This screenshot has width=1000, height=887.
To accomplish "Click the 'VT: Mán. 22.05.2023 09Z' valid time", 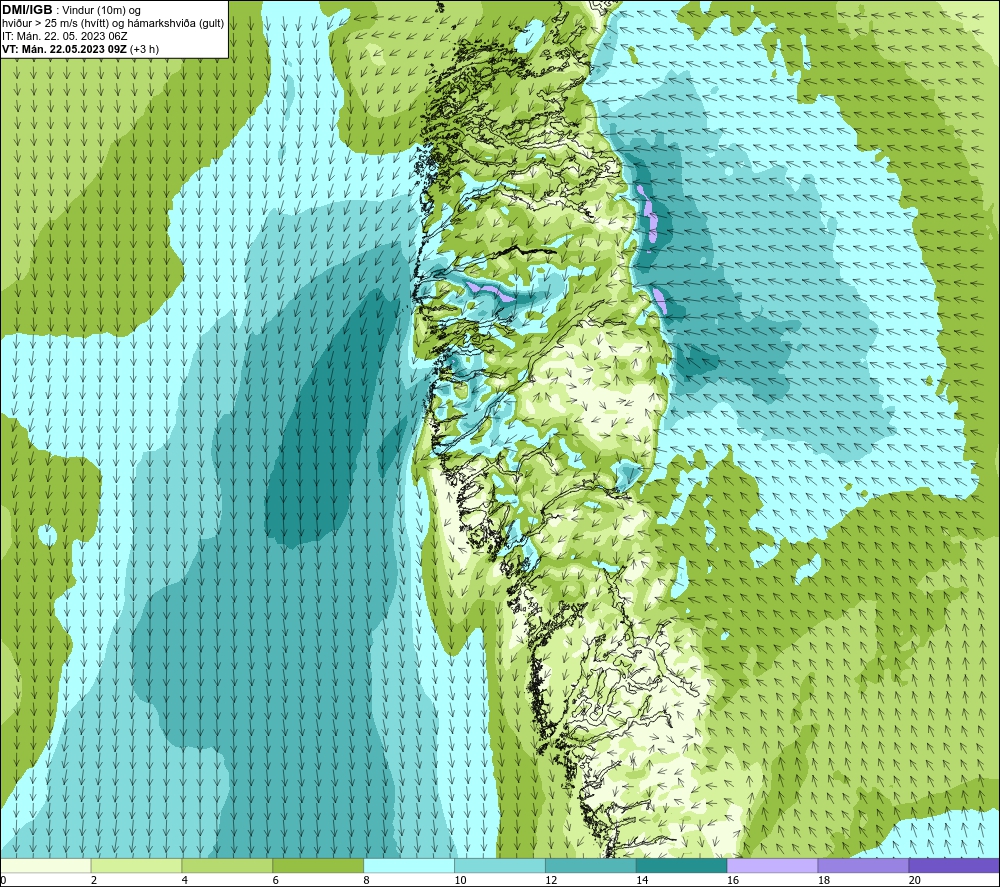I will (x=64, y=49).
